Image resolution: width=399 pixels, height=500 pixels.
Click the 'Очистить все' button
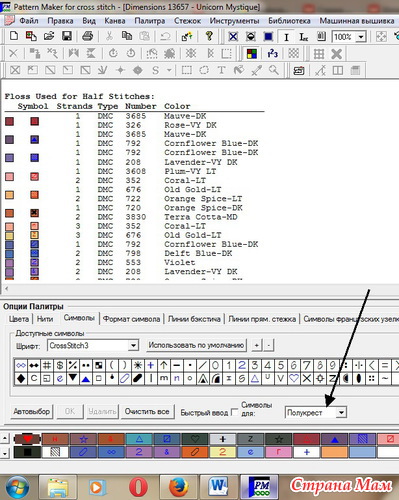pos(147,412)
